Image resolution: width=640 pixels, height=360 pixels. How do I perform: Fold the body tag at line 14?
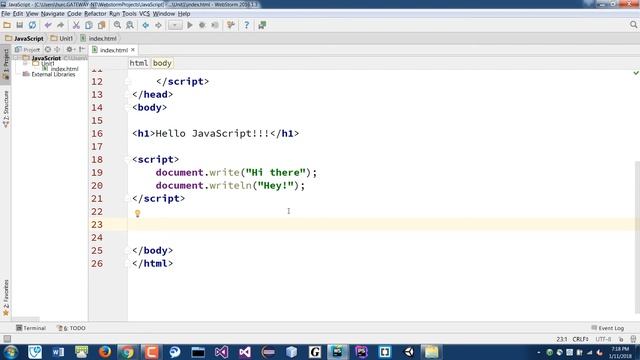point(127,108)
